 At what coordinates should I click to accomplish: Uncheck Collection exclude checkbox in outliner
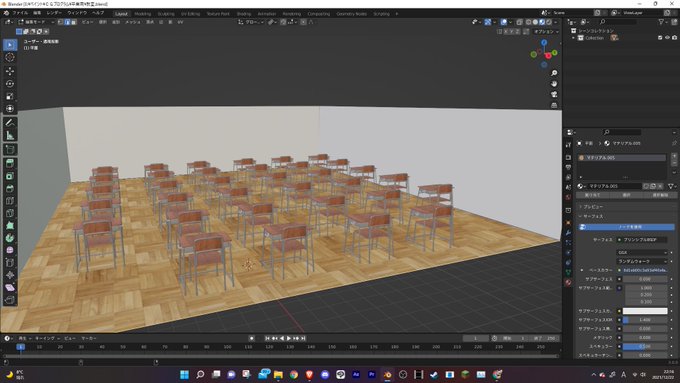(660, 38)
